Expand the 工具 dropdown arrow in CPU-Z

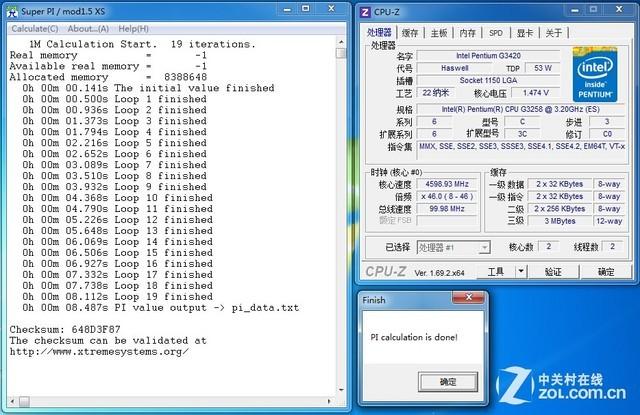(x=521, y=272)
